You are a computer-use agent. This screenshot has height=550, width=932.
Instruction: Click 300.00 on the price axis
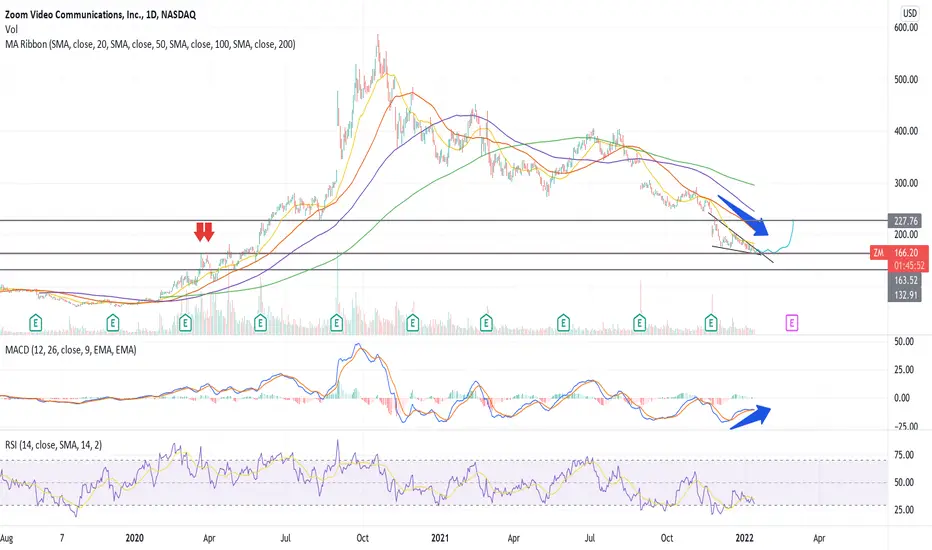(906, 183)
